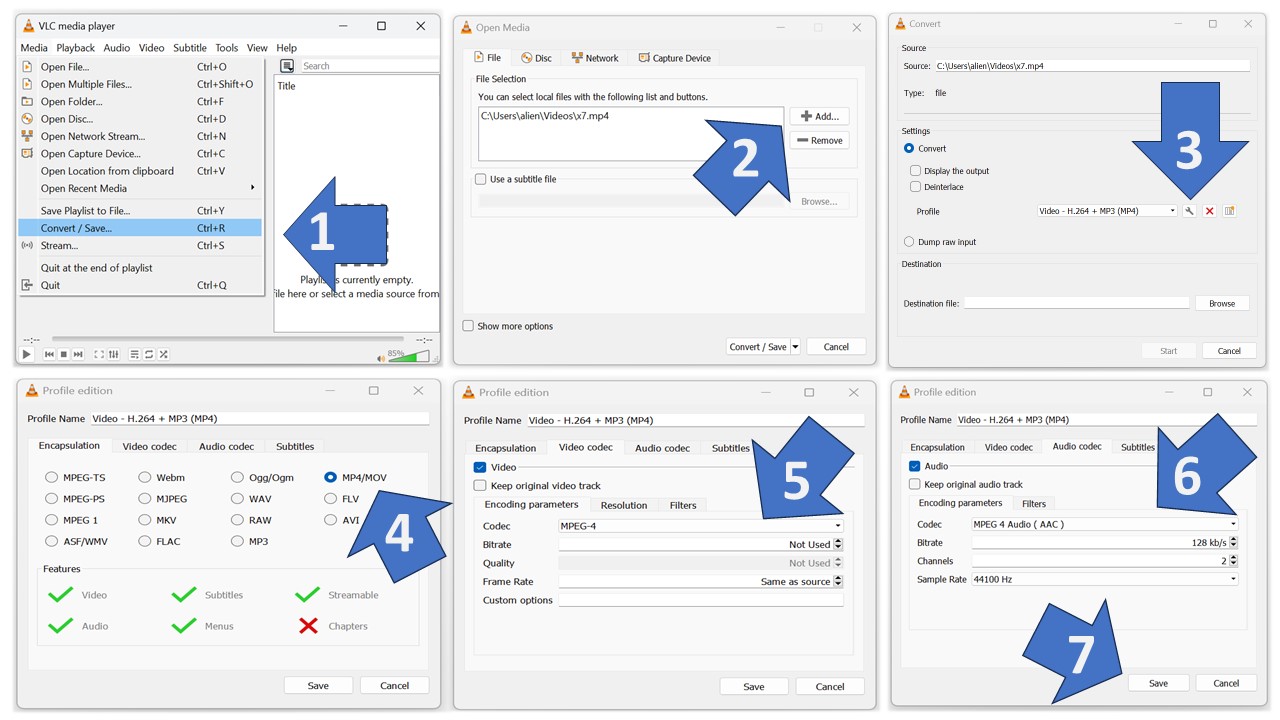Image resolution: width=1280 pixels, height=720 pixels.
Task: Click the volume slider at 85%
Action: [410, 357]
